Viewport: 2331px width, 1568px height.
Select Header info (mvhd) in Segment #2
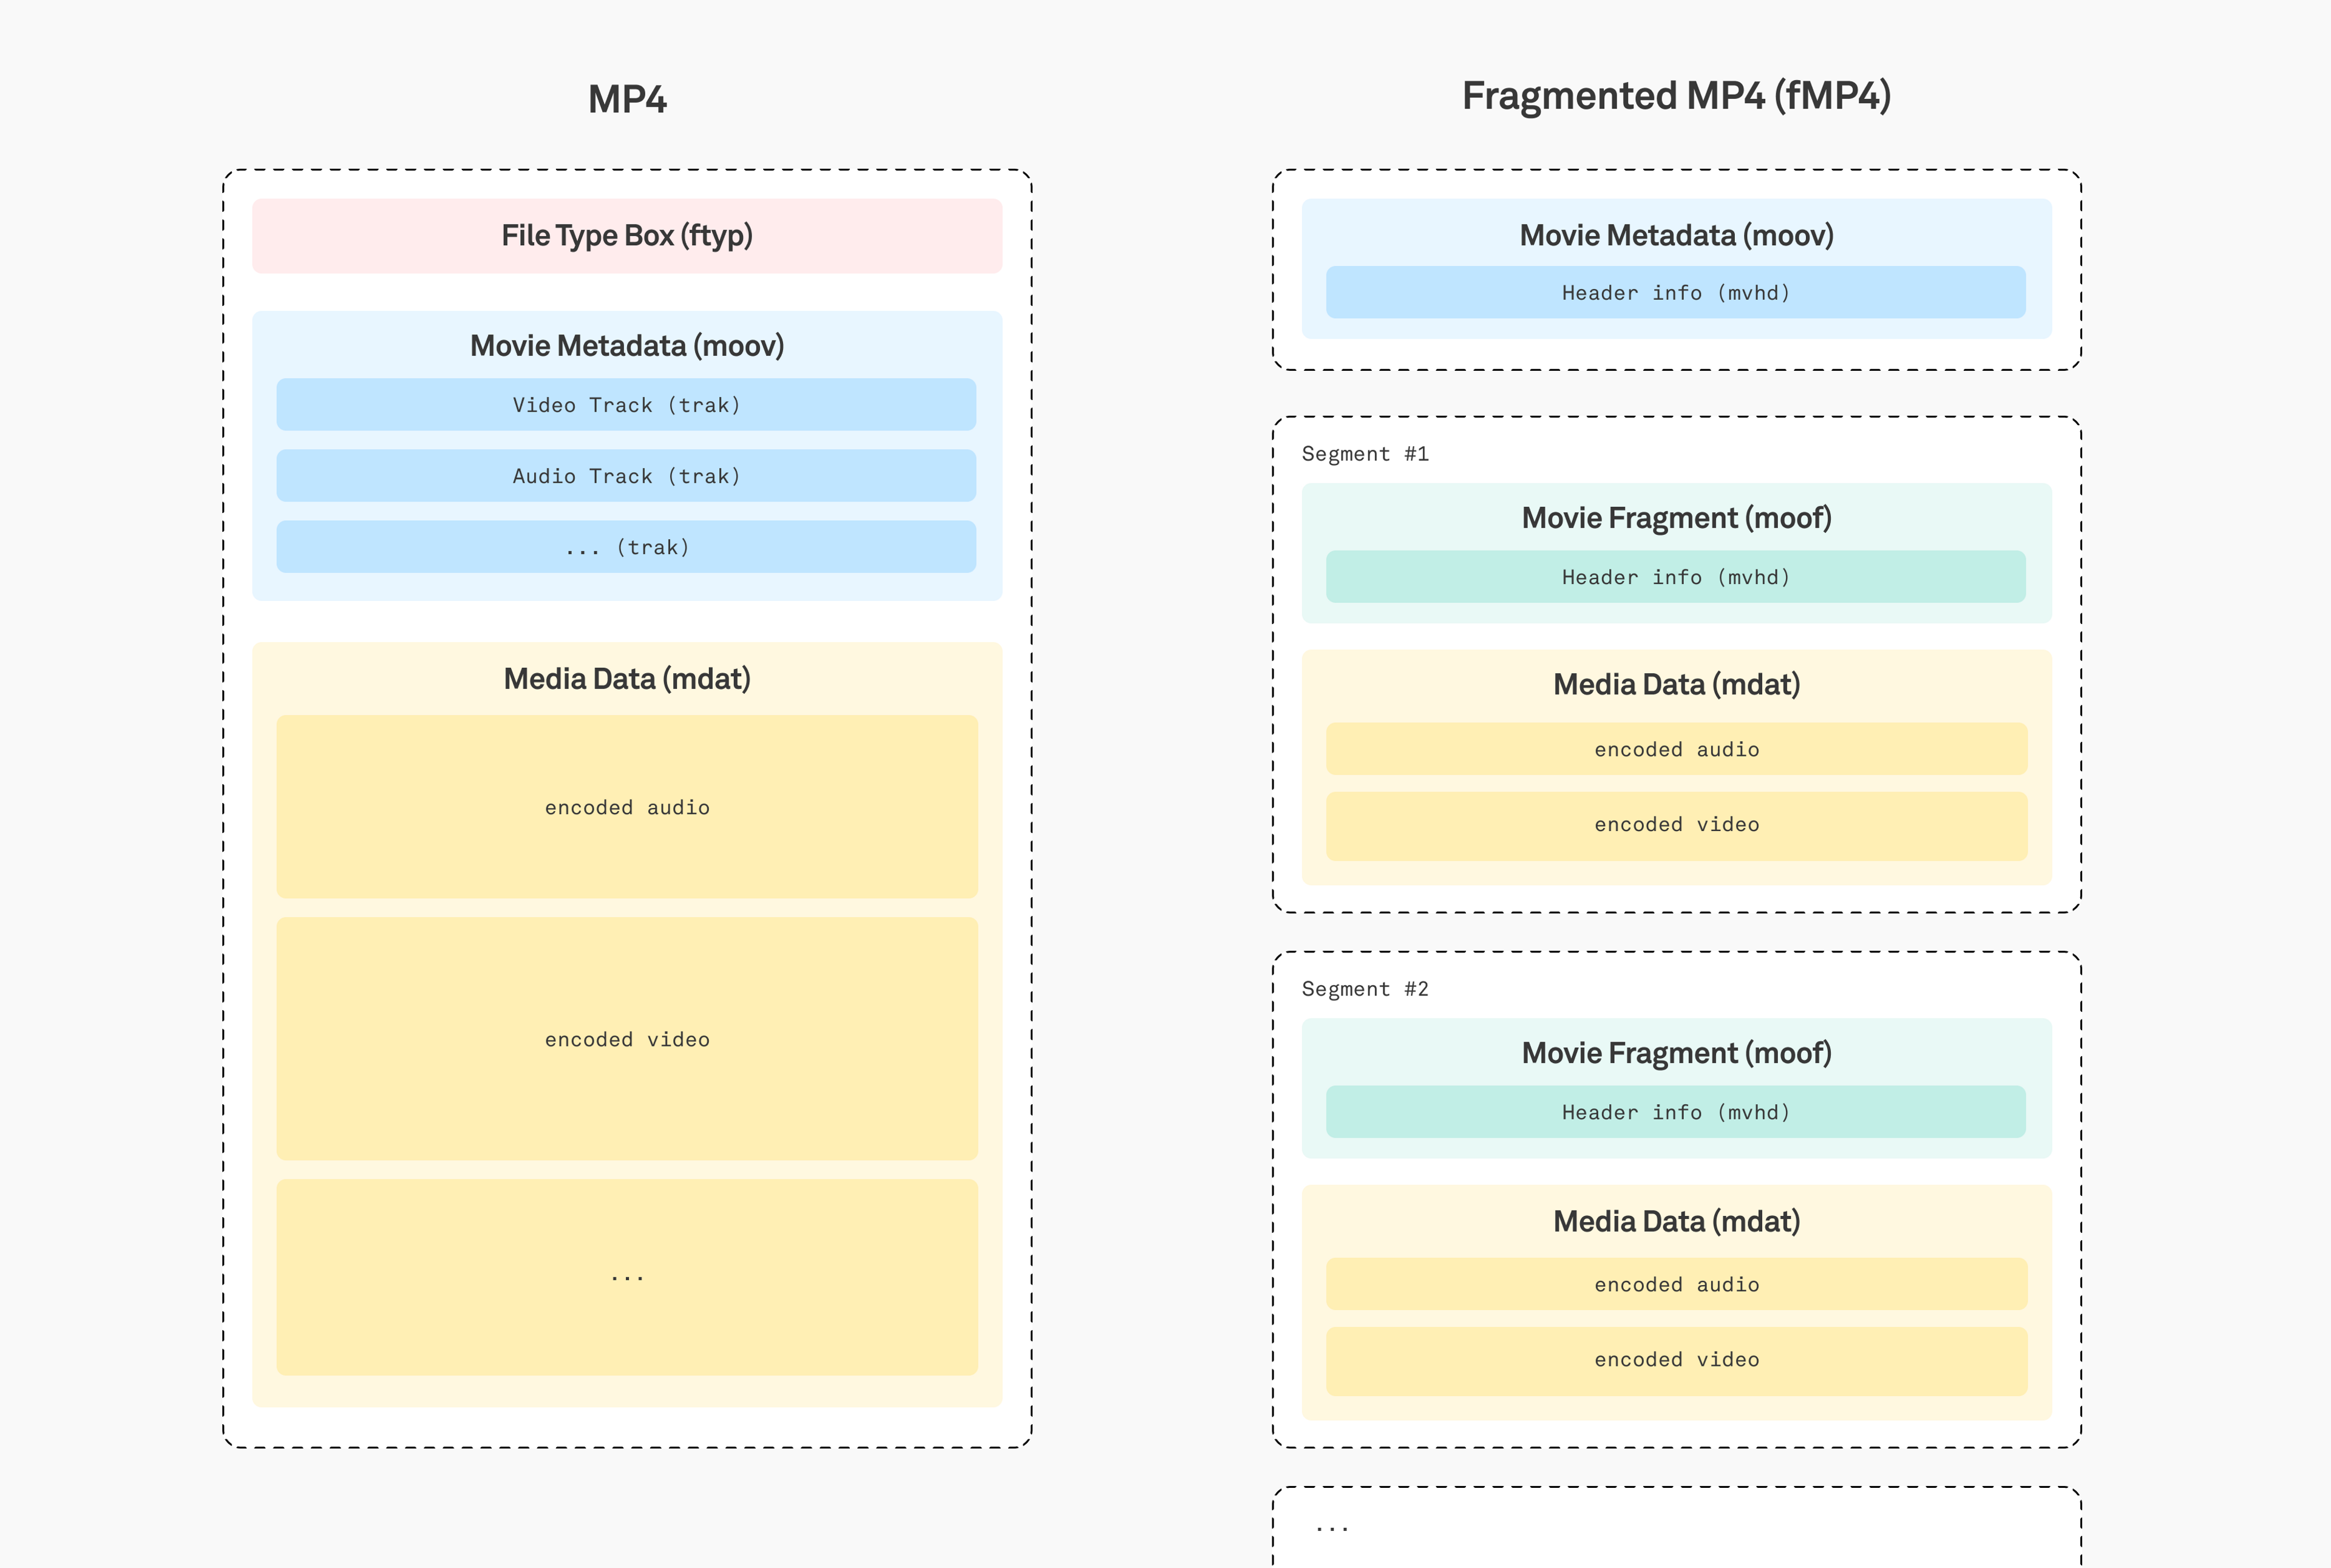[1676, 1112]
